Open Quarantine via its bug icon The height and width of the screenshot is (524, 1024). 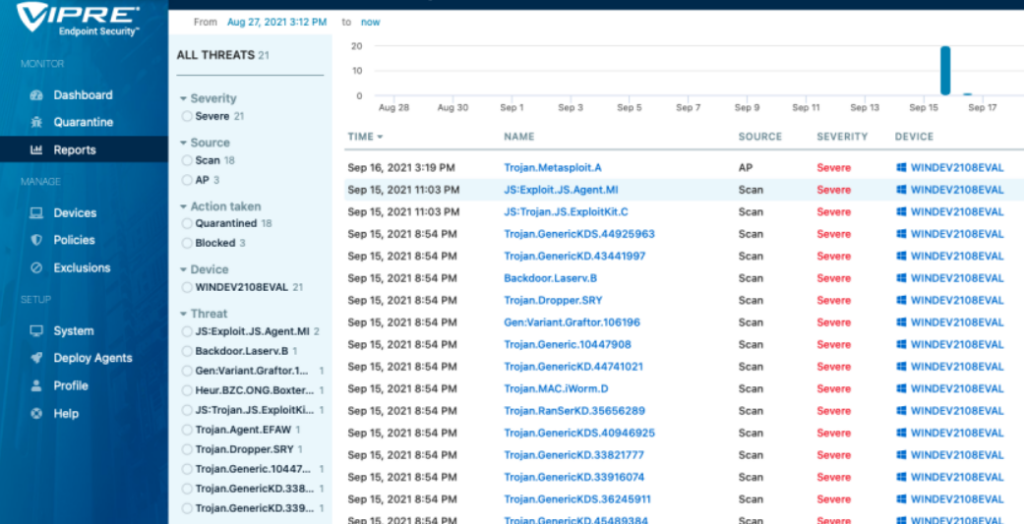tap(37, 123)
